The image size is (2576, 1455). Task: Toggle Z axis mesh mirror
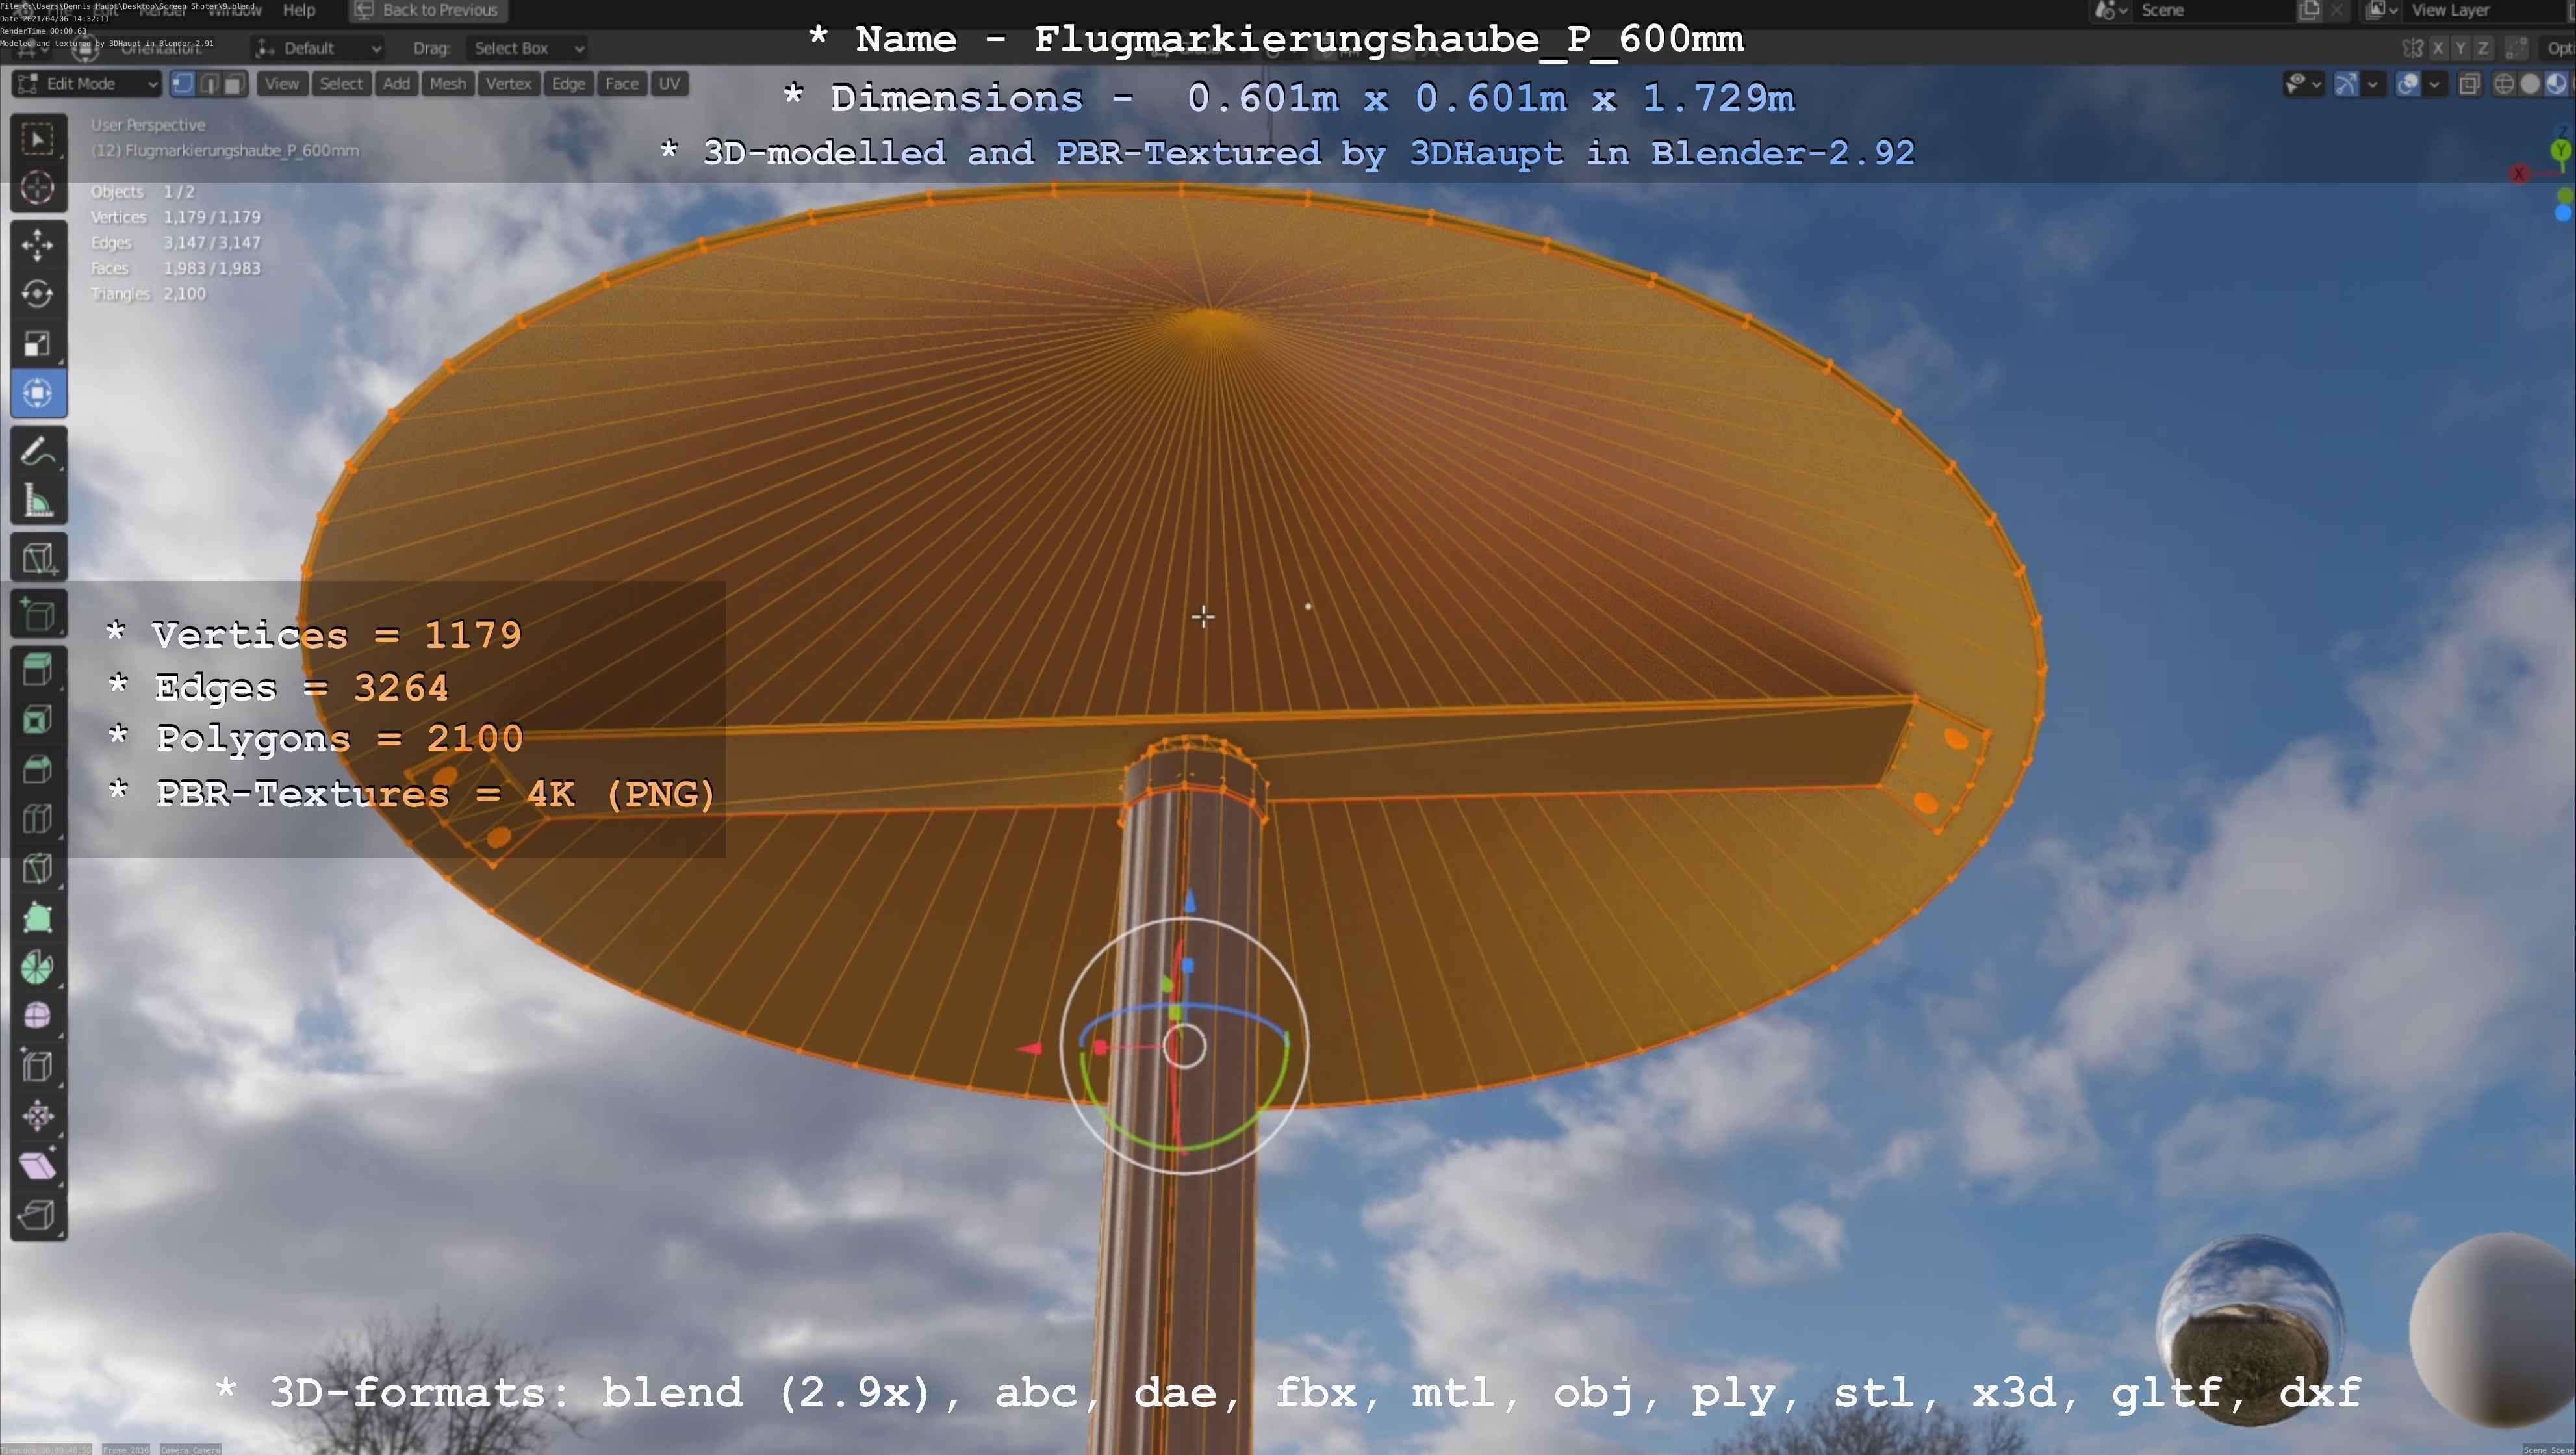pos(2482,48)
